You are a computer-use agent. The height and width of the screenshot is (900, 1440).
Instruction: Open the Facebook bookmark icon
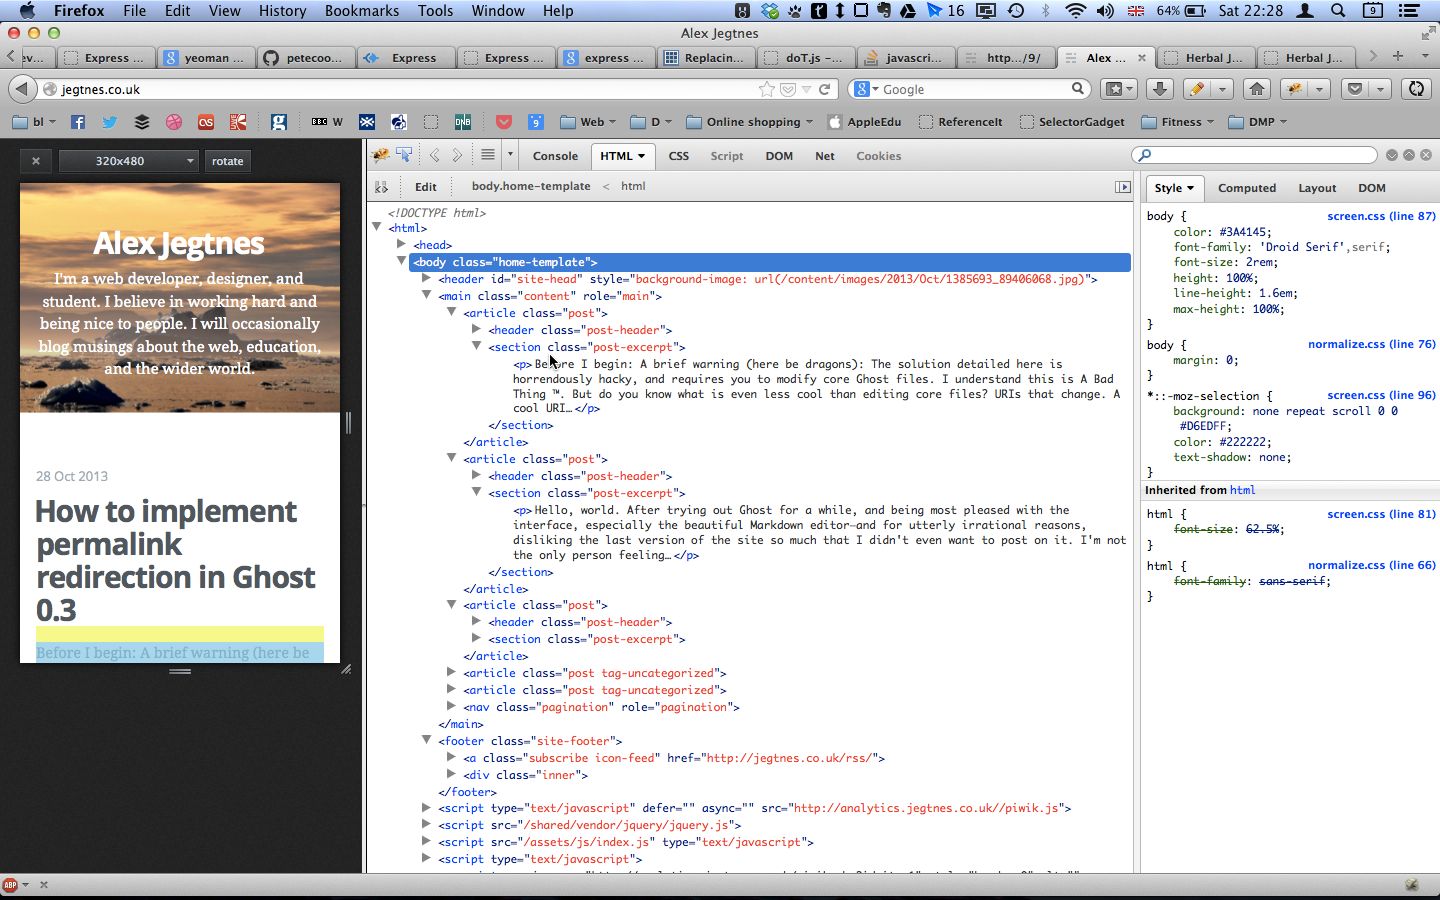point(78,122)
